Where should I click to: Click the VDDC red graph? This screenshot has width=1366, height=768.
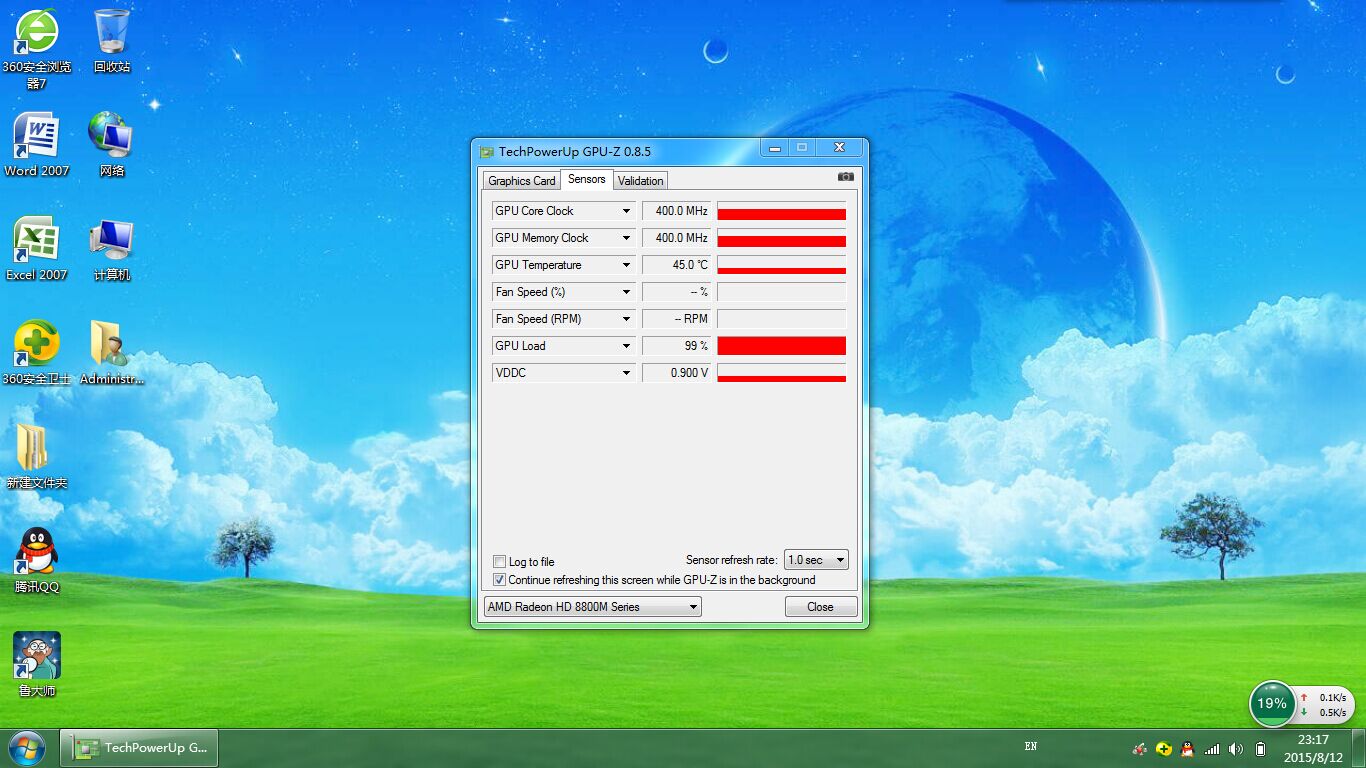[x=782, y=373]
